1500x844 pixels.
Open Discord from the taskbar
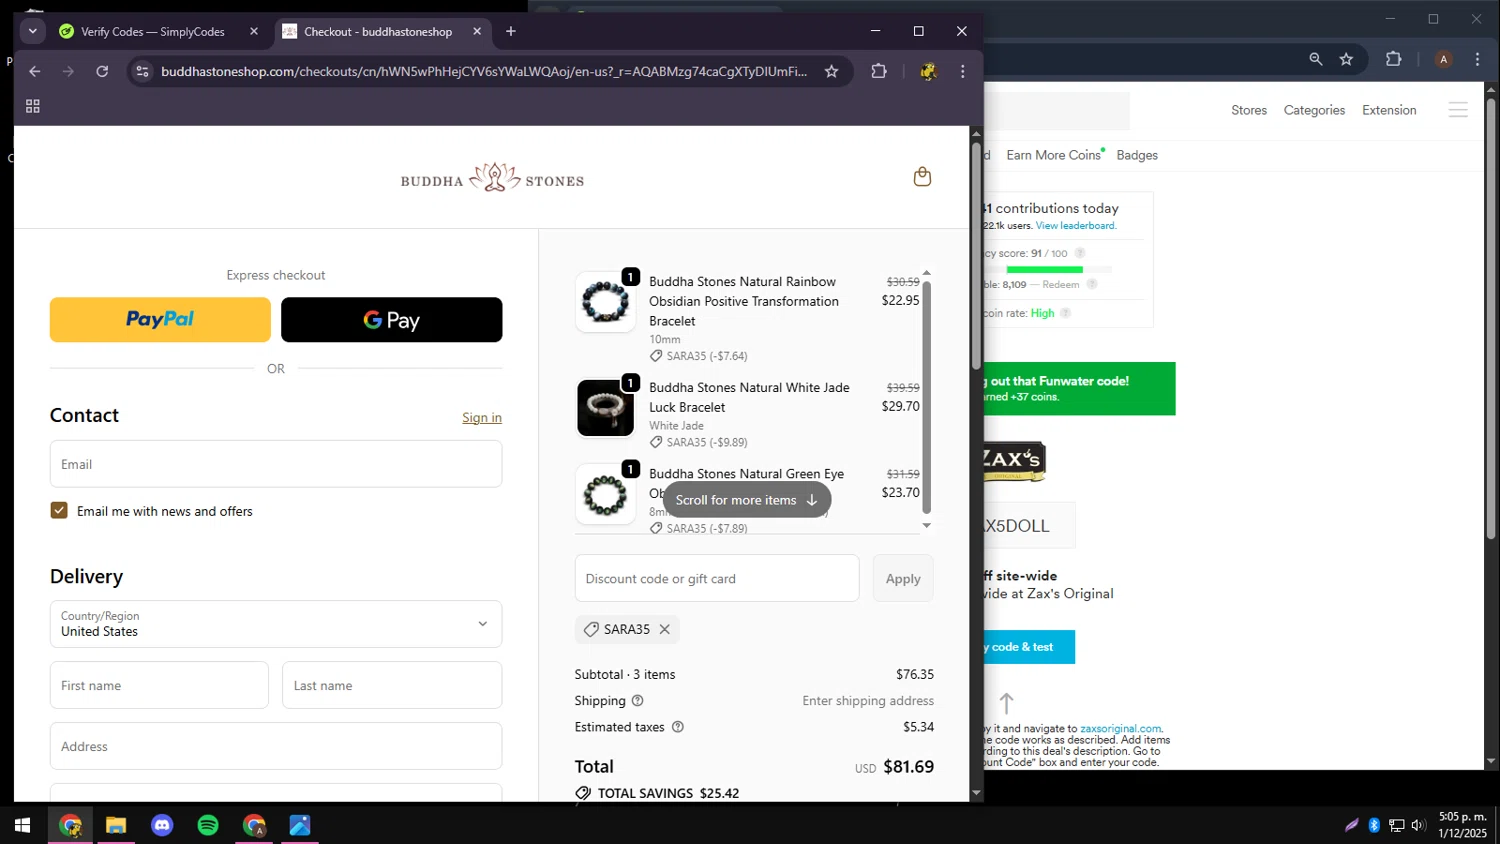[162, 825]
